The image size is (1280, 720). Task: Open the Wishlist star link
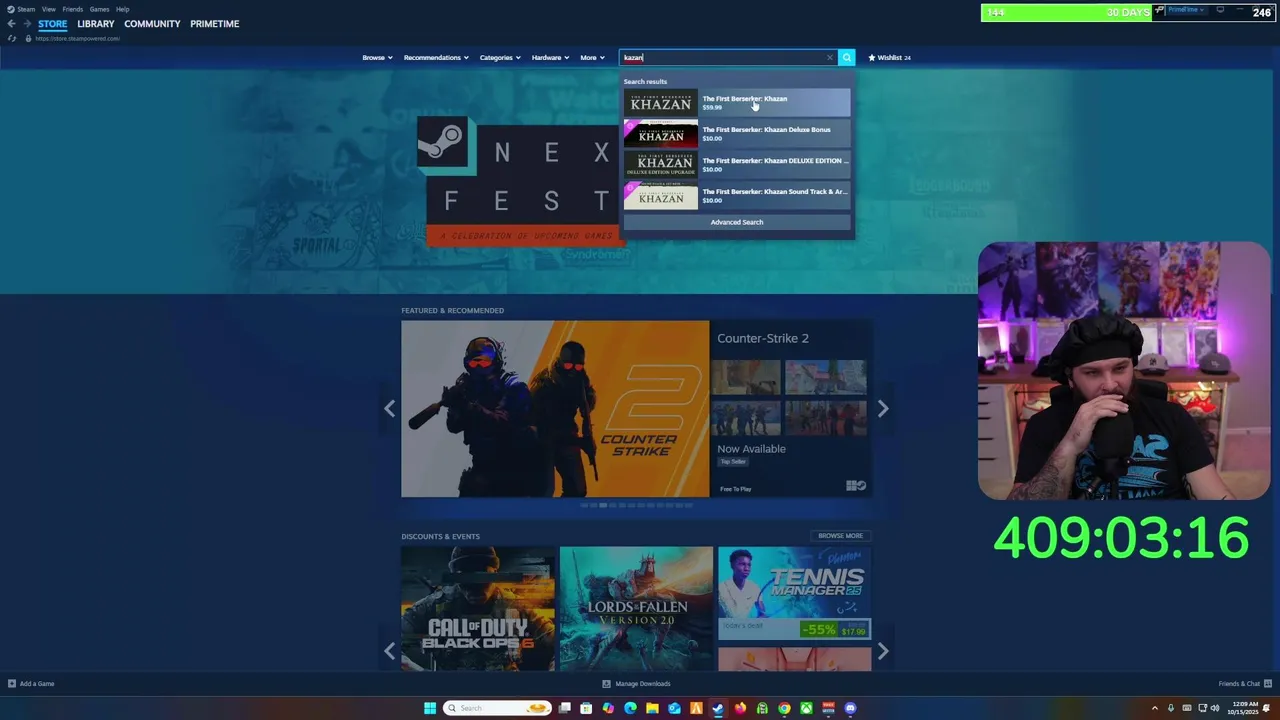889,57
